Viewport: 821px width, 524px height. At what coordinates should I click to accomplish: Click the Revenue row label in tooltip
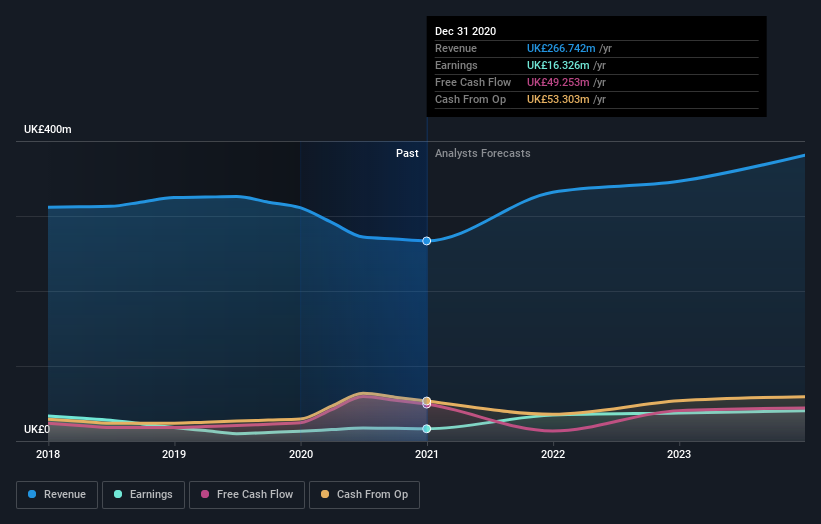pyautogui.click(x=456, y=48)
